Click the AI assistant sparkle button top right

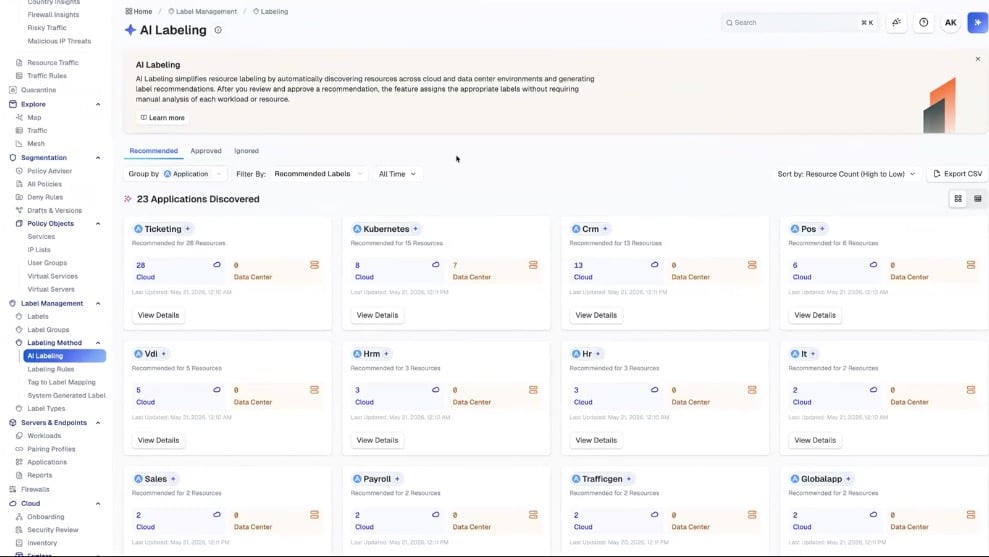(977, 23)
